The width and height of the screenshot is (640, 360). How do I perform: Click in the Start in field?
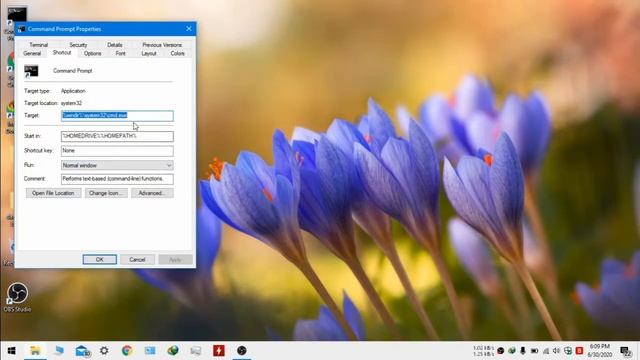click(x=117, y=136)
